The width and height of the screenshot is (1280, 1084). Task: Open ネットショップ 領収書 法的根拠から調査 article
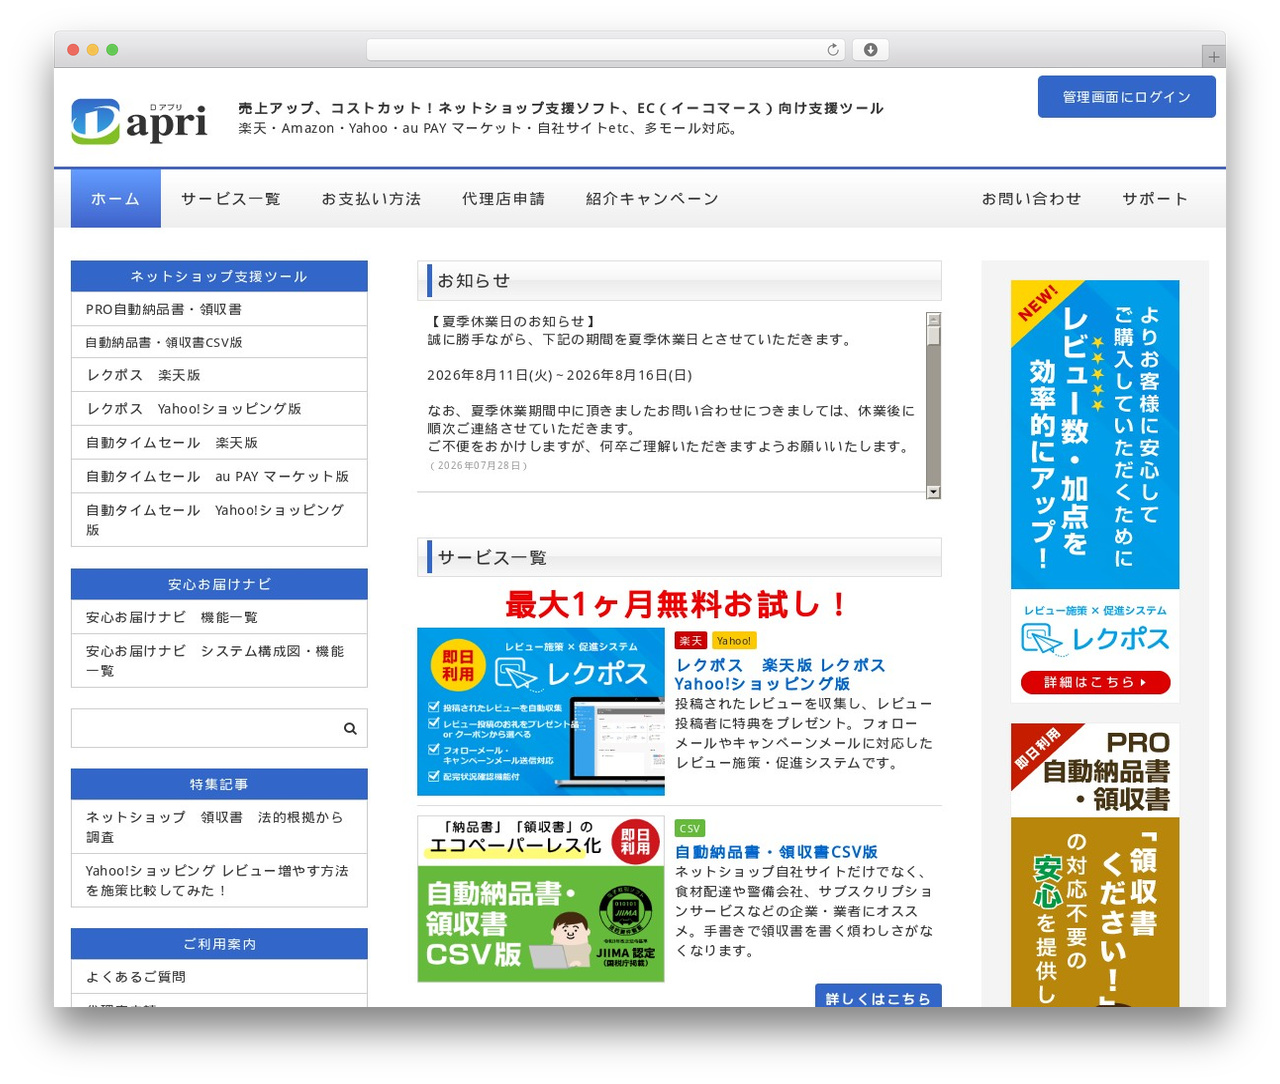(x=219, y=827)
